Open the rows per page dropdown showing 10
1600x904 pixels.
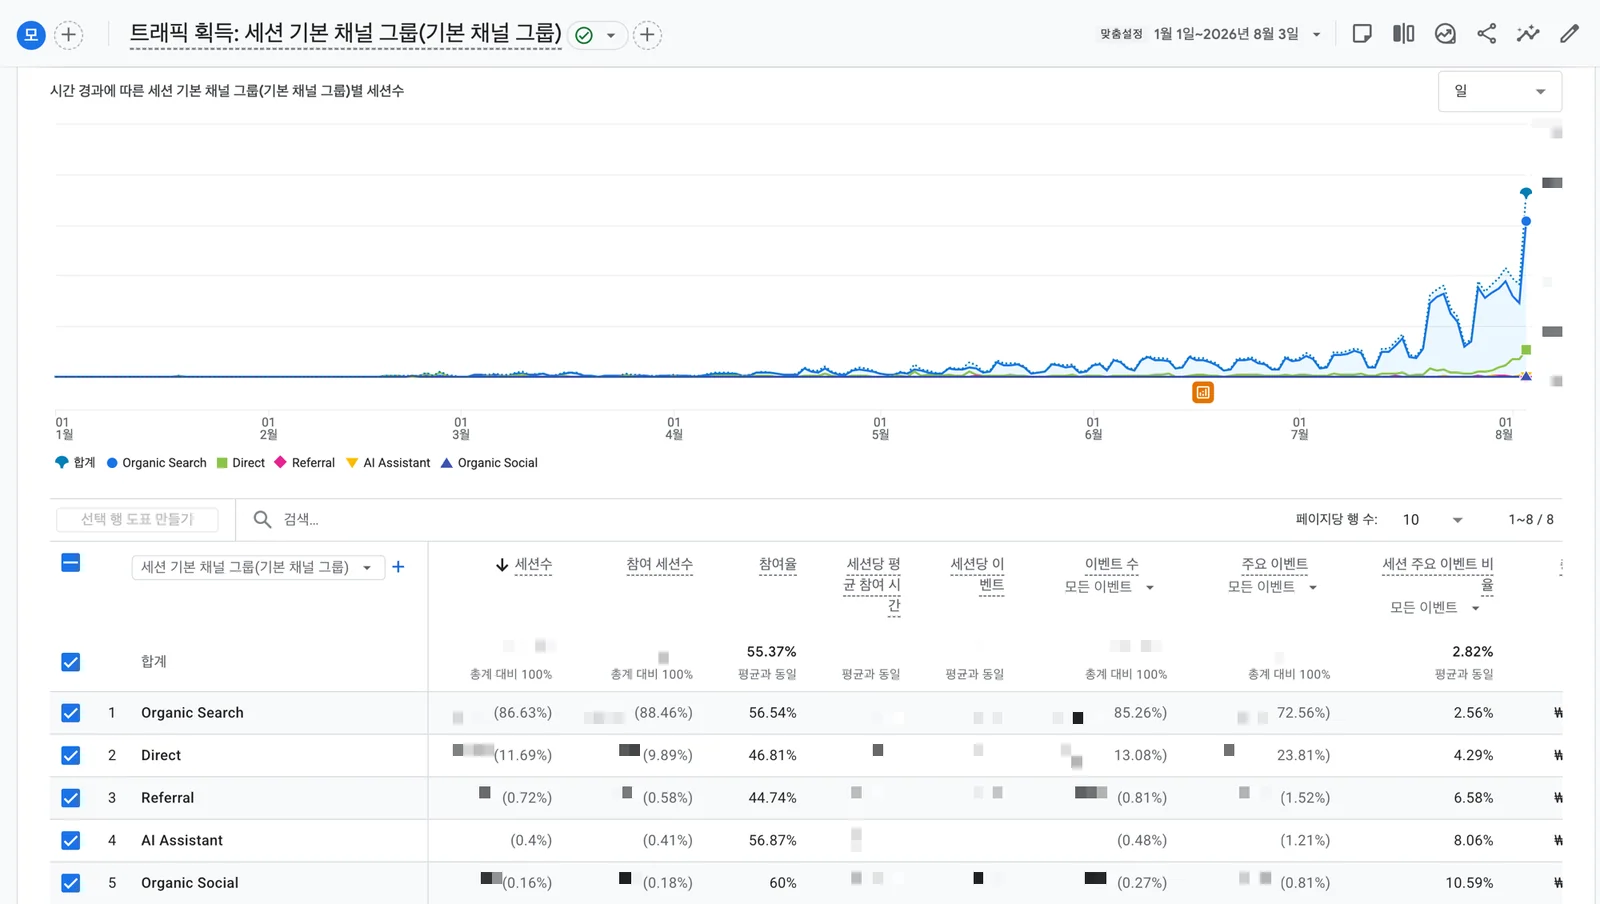pyautogui.click(x=1432, y=519)
